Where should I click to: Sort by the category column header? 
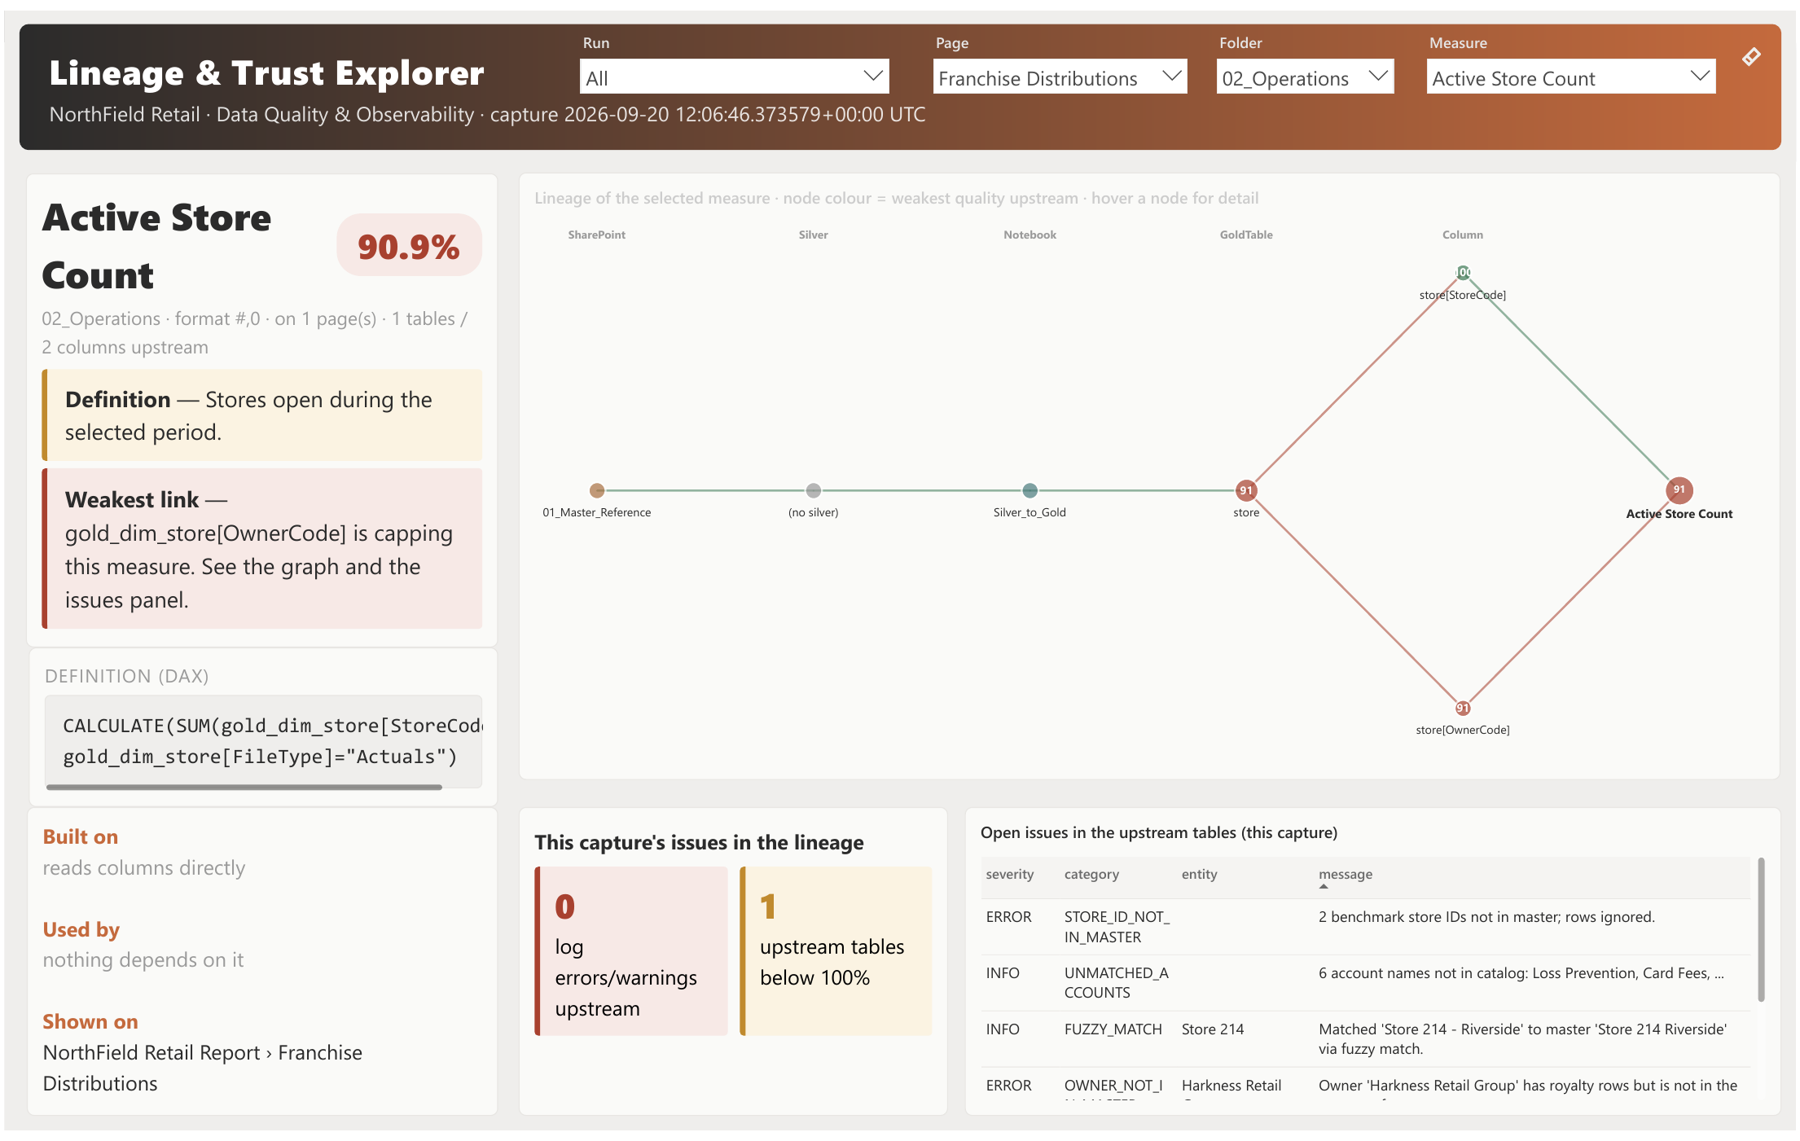[1091, 874]
